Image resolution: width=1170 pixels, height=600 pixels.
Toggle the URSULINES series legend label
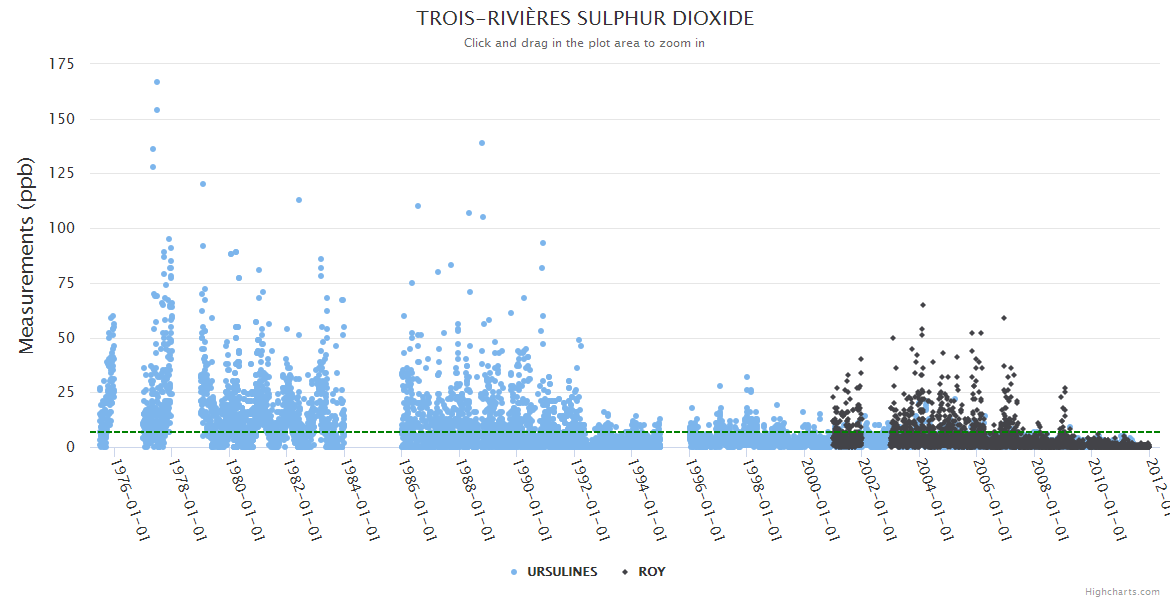pos(563,572)
